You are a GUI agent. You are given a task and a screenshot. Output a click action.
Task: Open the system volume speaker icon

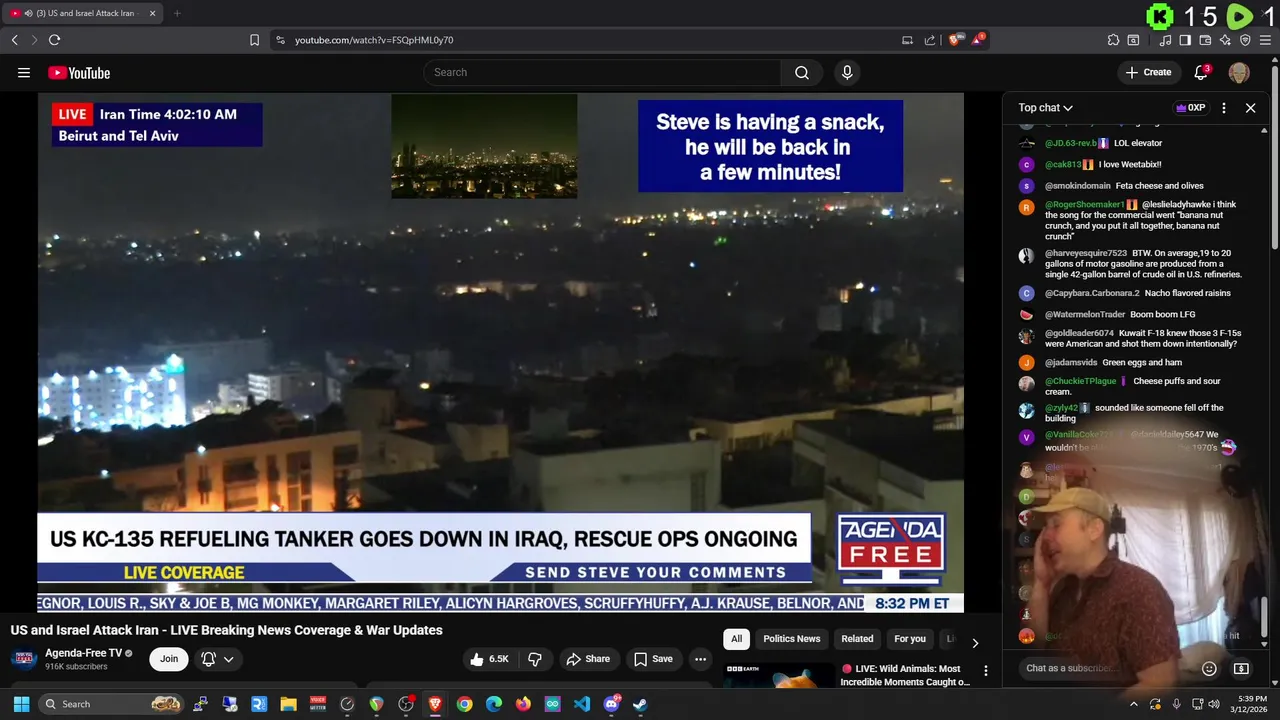1213,704
